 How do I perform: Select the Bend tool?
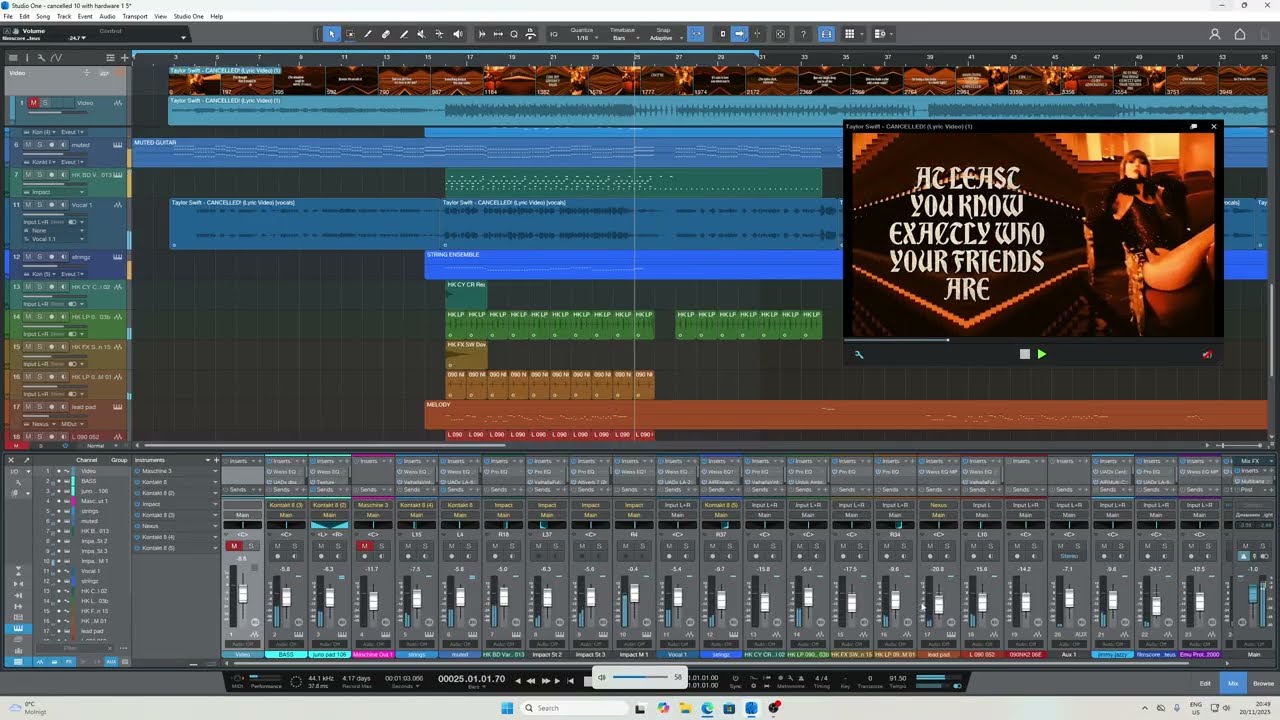click(x=440, y=34)
